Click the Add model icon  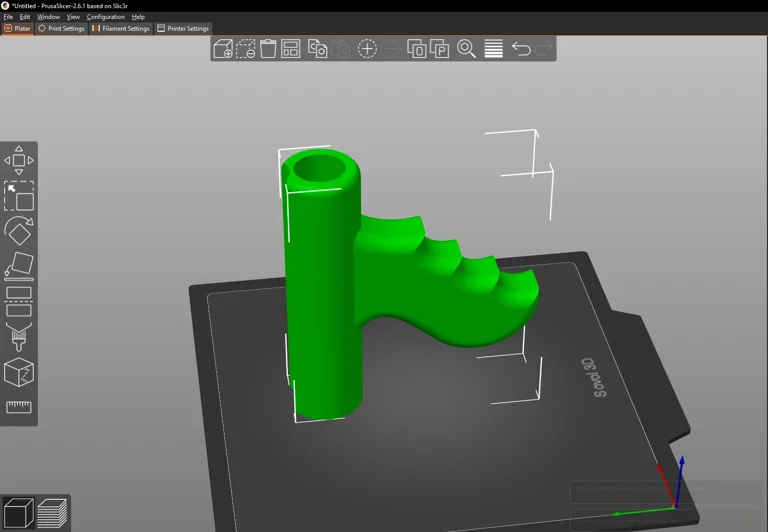click(x=223, y=48)
